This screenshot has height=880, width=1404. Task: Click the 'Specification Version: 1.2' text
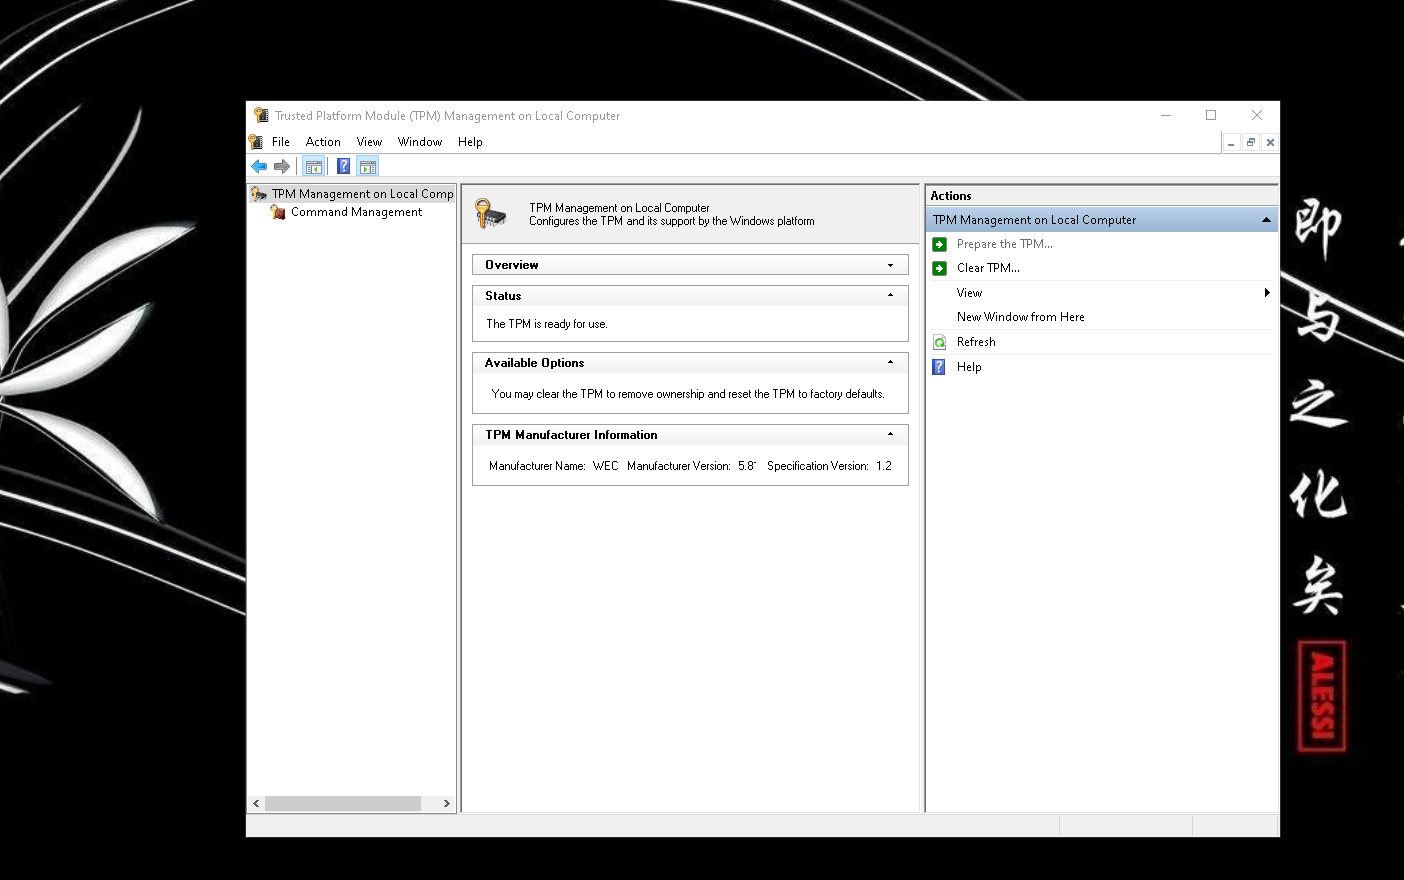(829, 466)
